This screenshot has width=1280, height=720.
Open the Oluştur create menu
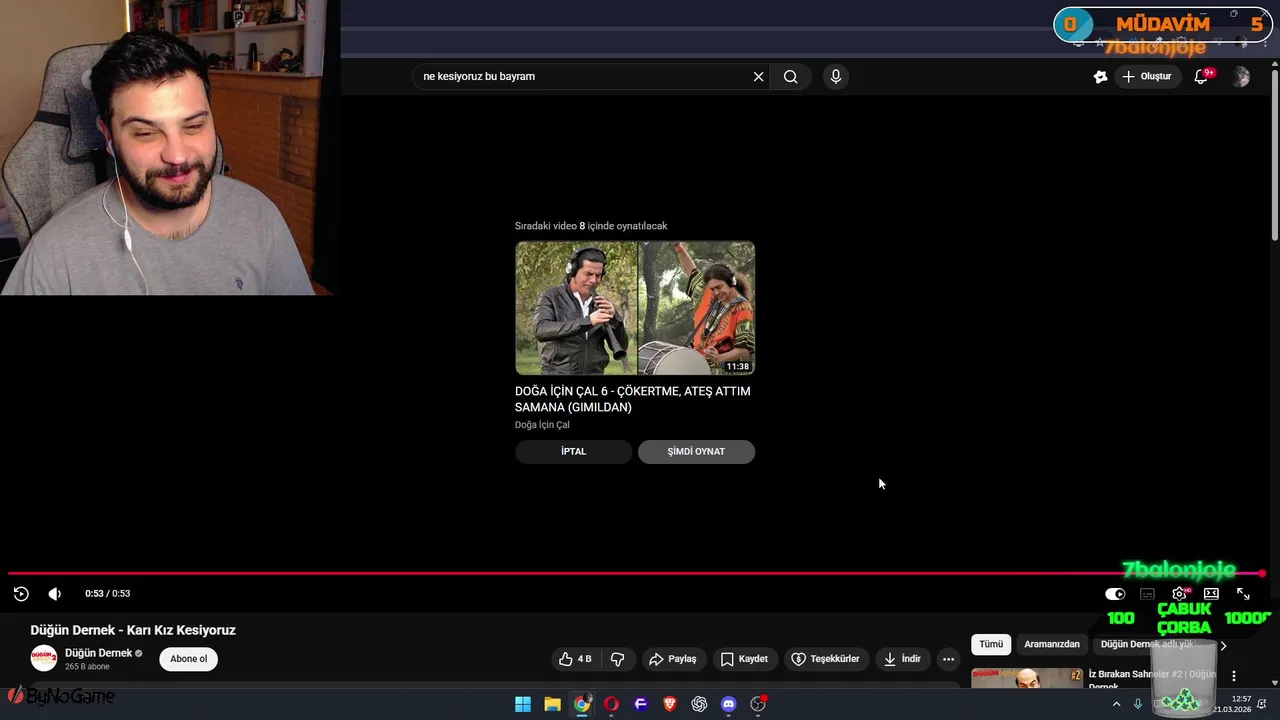pos(1146,76)
